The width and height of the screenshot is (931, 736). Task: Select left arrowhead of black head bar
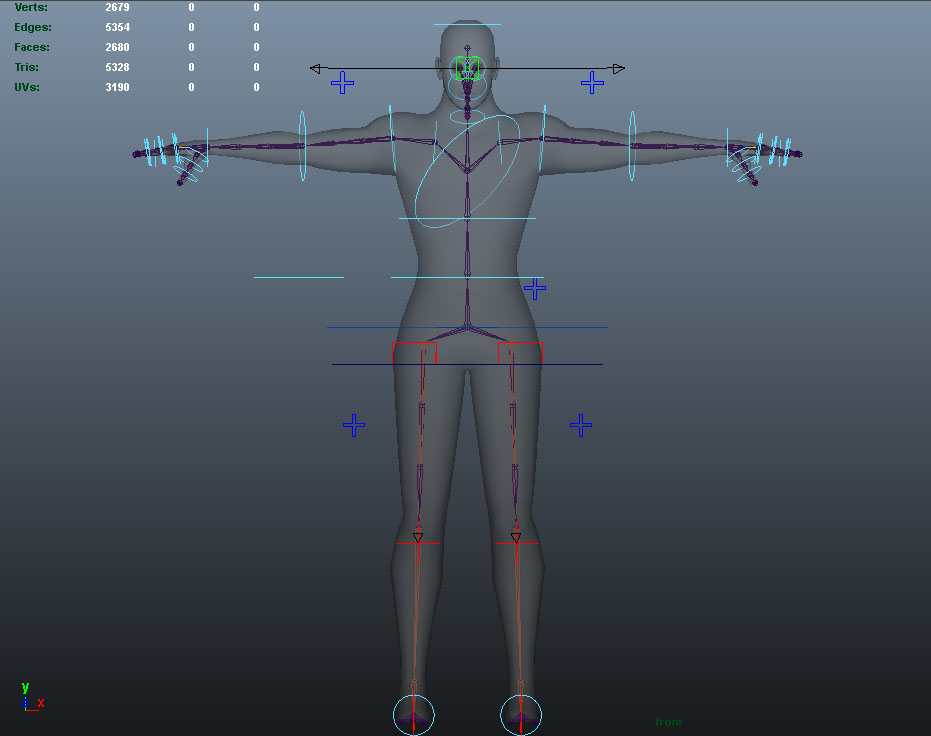pyautogui.click(x=315, y=69)
